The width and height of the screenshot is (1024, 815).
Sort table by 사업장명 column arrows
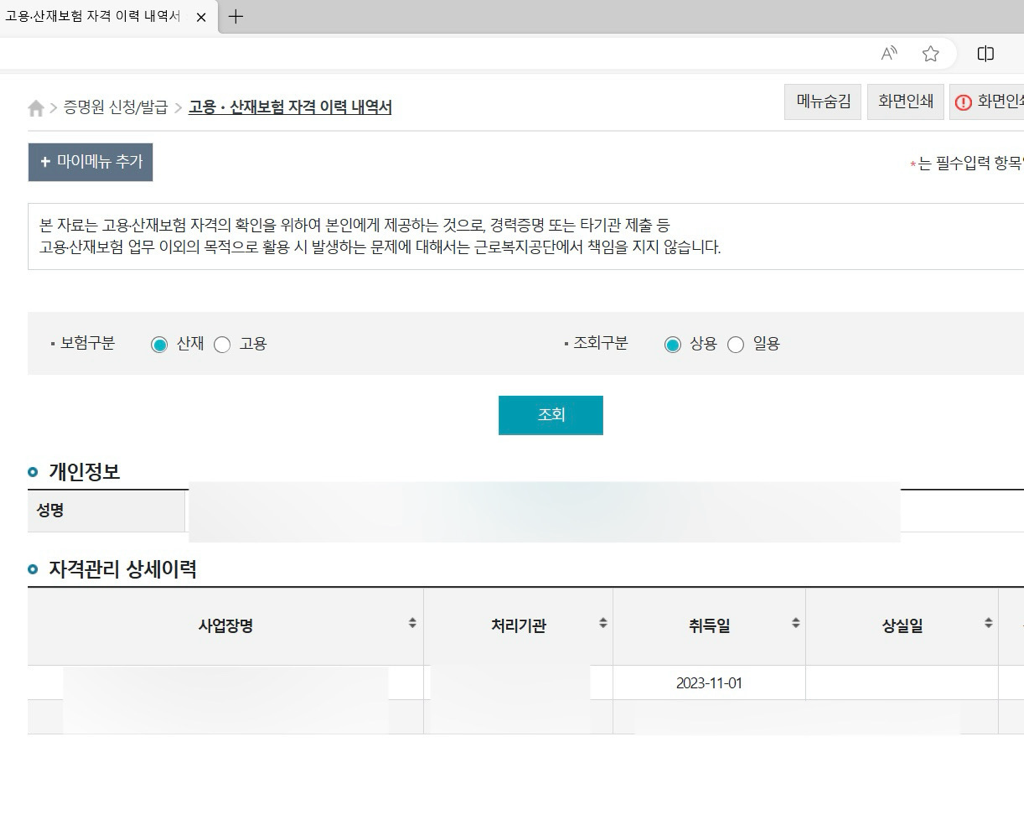tap(412, 623)
